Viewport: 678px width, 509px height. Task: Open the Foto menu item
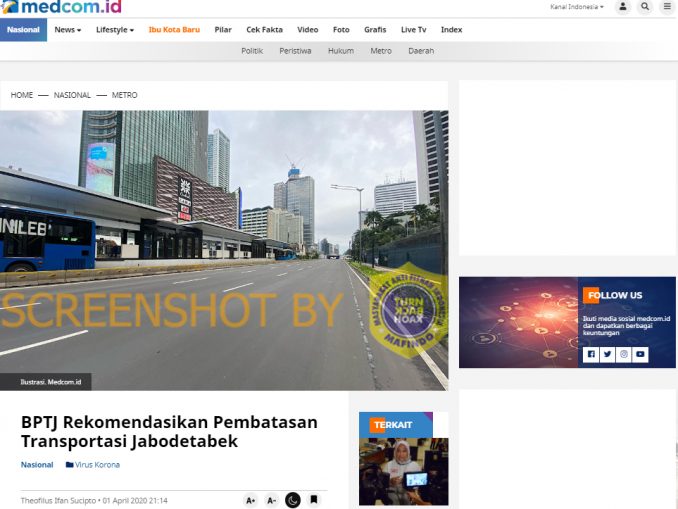(341, 30)
